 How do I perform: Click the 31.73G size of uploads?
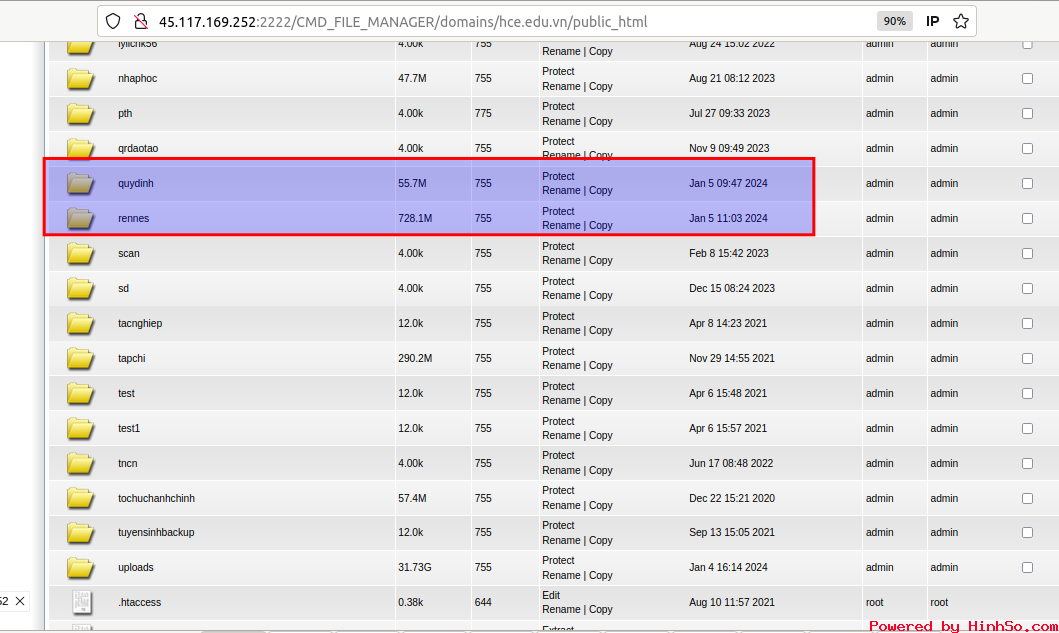(x=415, y=567)
